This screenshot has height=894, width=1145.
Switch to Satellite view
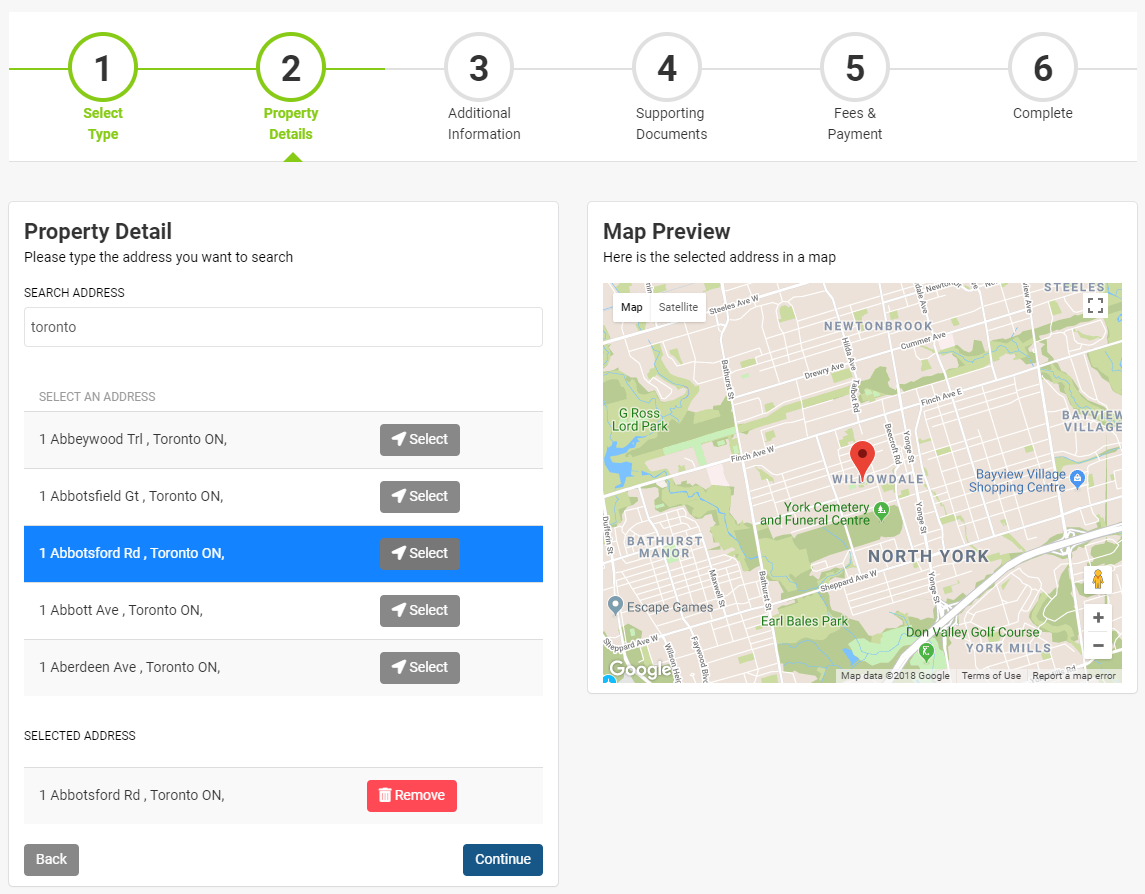point(677,307)
